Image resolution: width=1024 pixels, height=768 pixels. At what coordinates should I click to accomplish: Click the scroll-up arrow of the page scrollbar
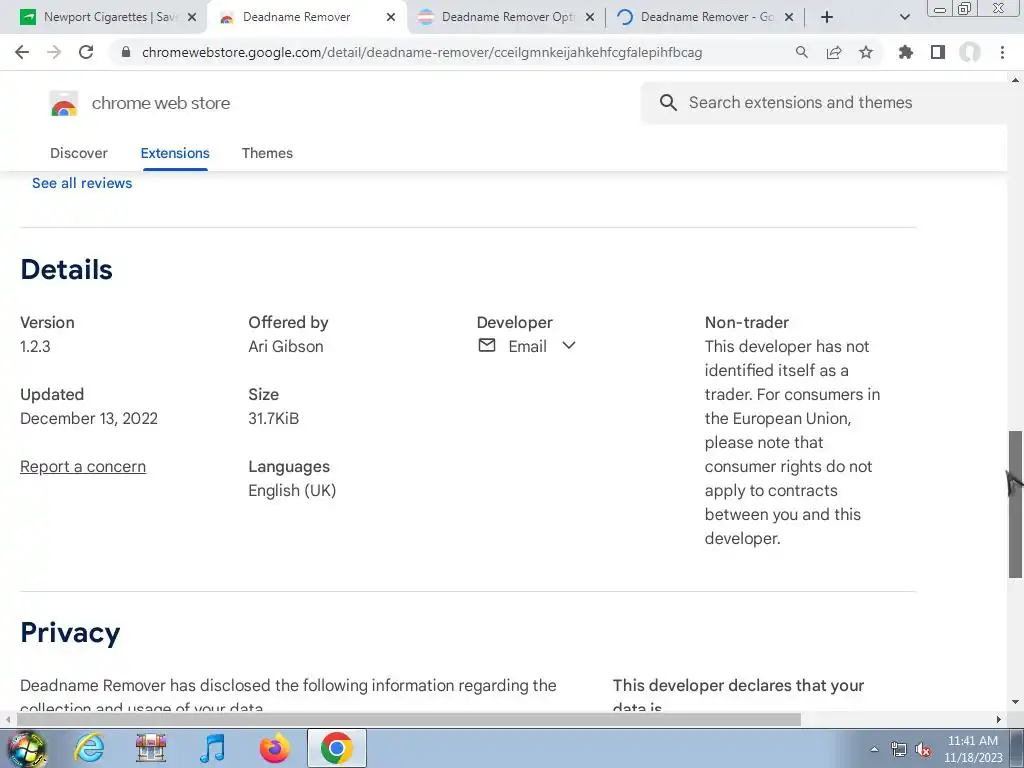pos(1015,81)
